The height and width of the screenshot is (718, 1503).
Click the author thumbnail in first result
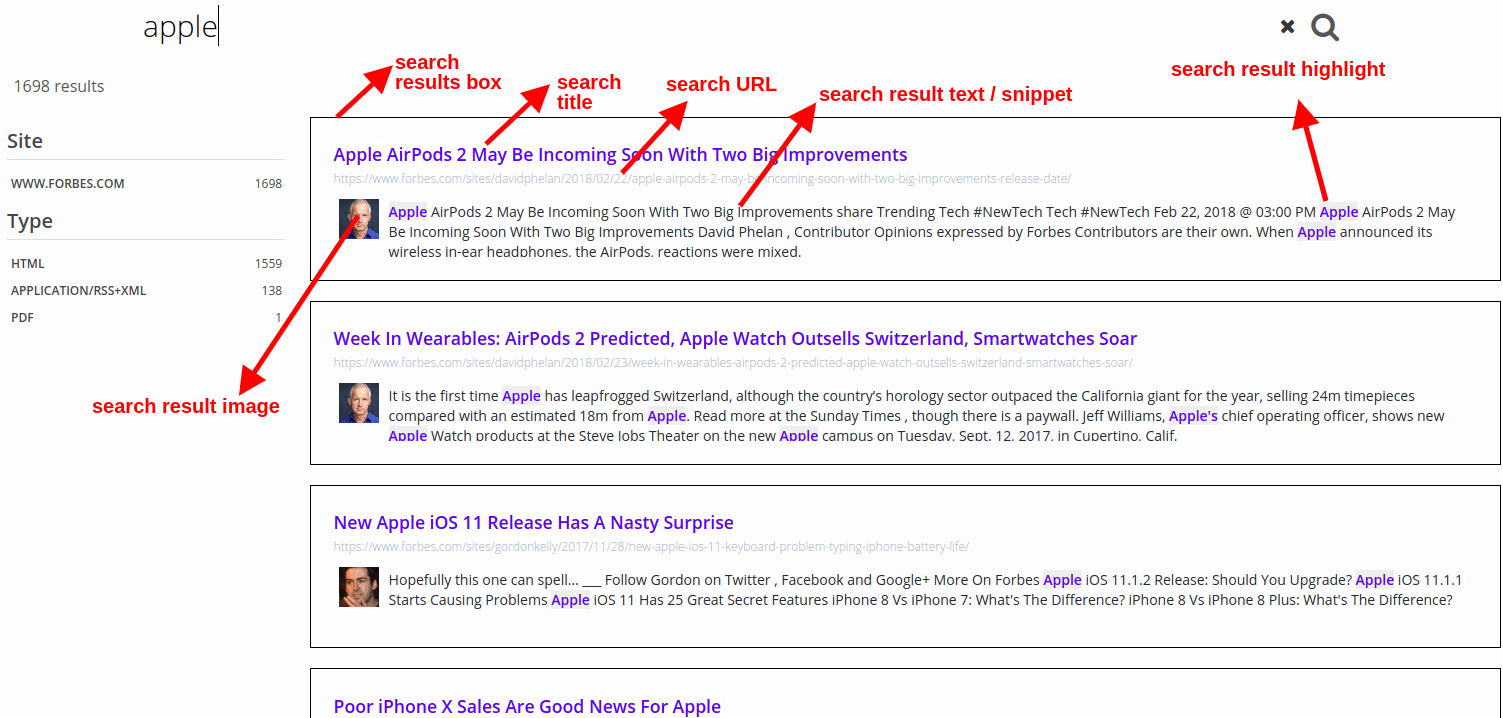358,219
